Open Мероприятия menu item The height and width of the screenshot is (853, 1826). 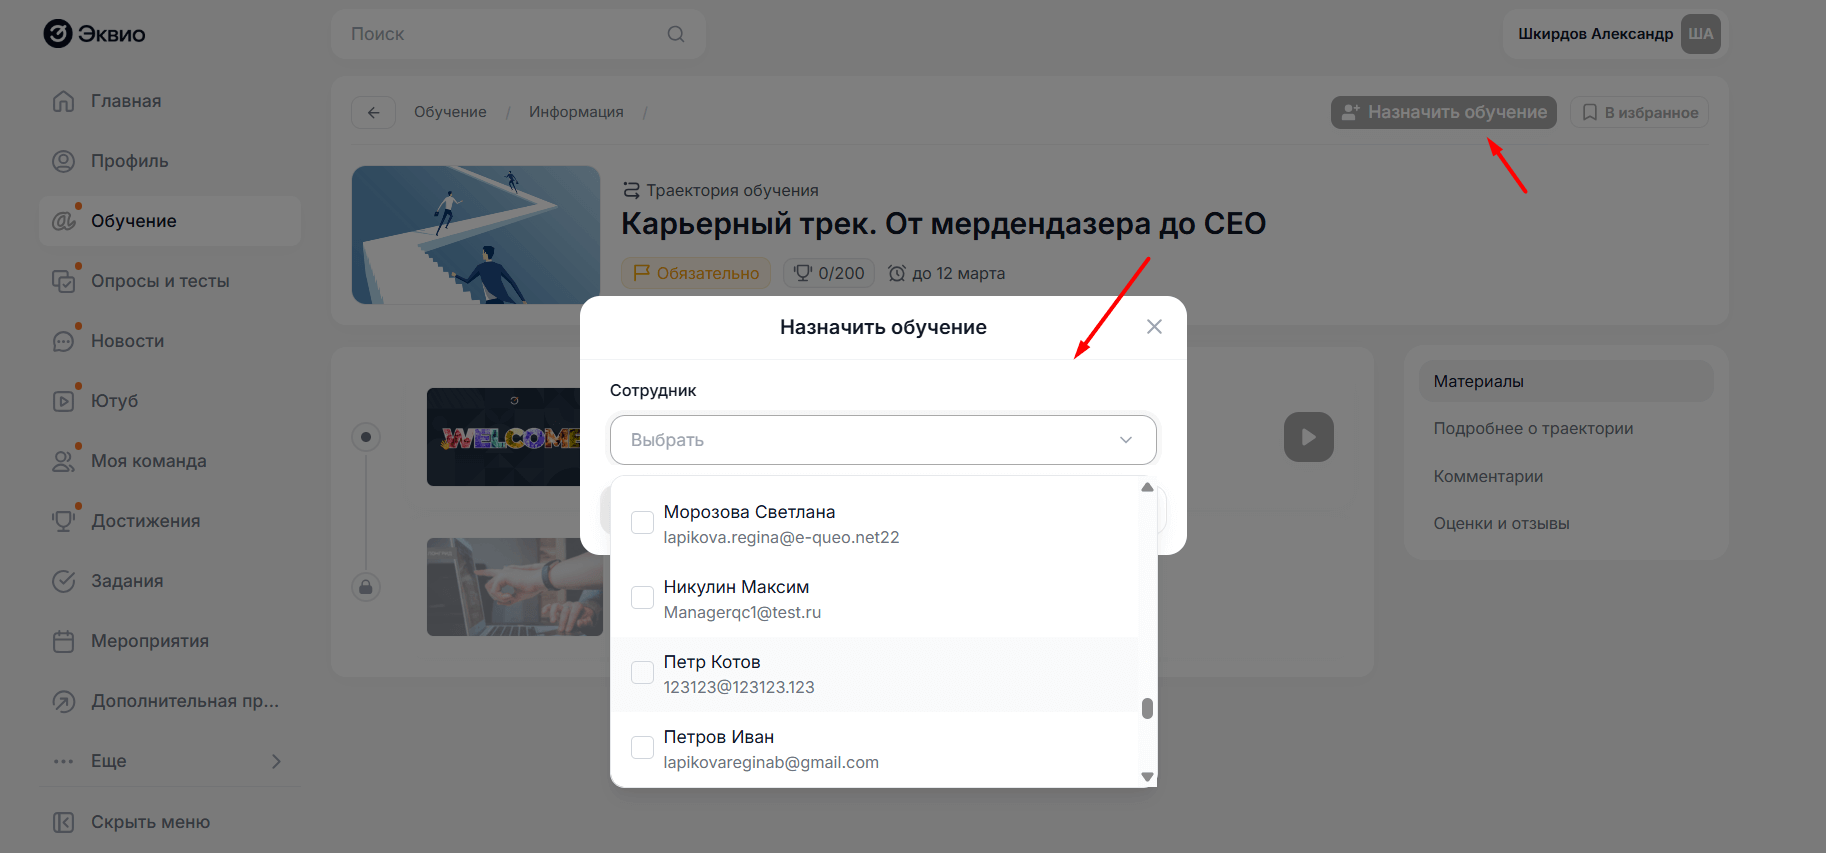(170, 641)
